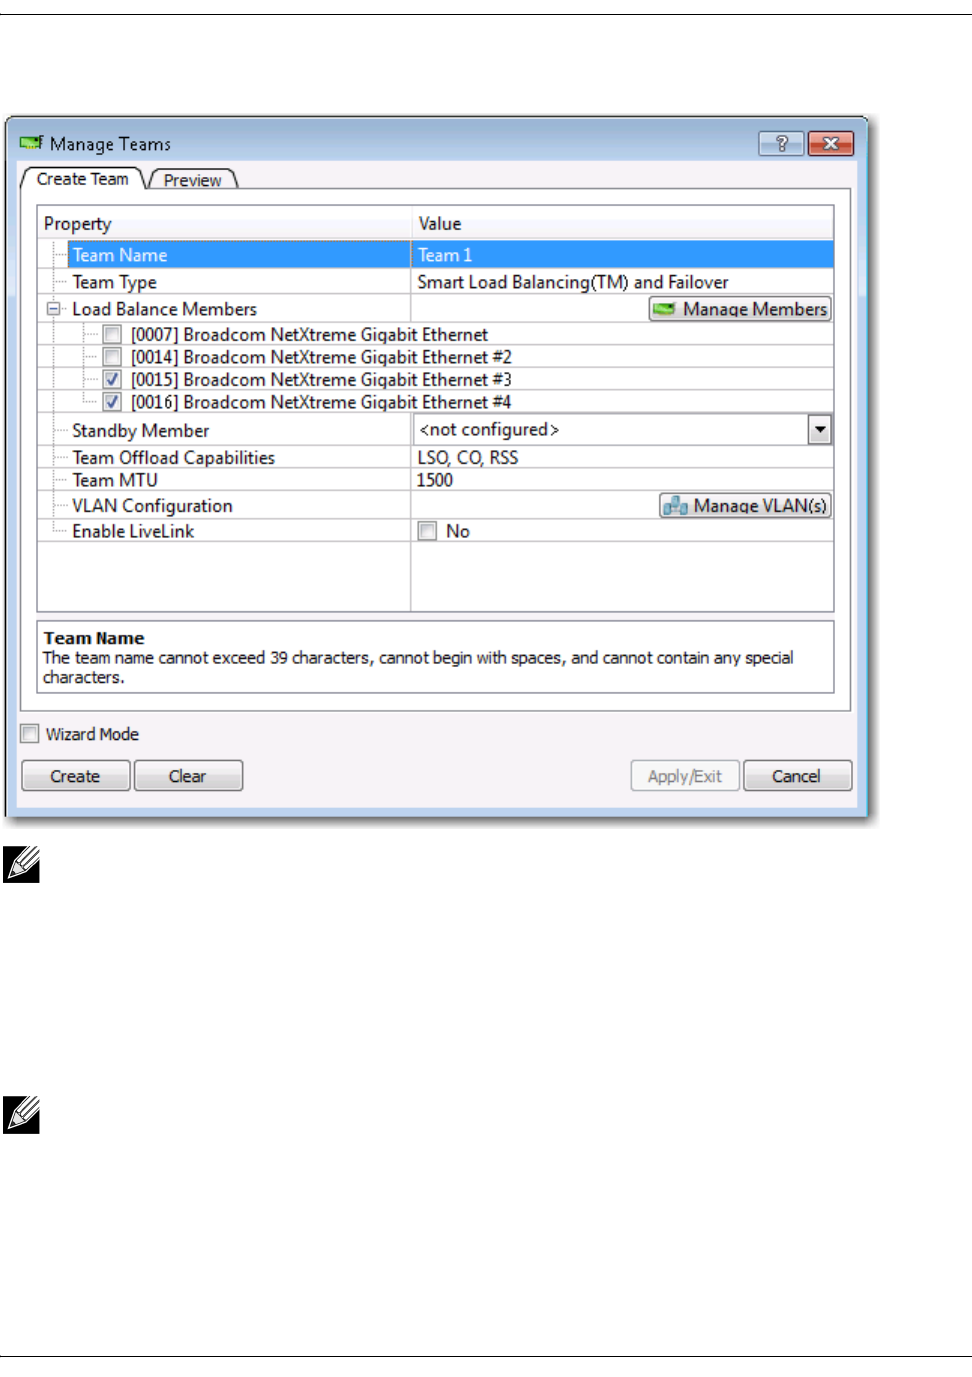
Task: Uncheck the [0016] Broadcom Ethernet #4 box
Action: pos(112,402)
